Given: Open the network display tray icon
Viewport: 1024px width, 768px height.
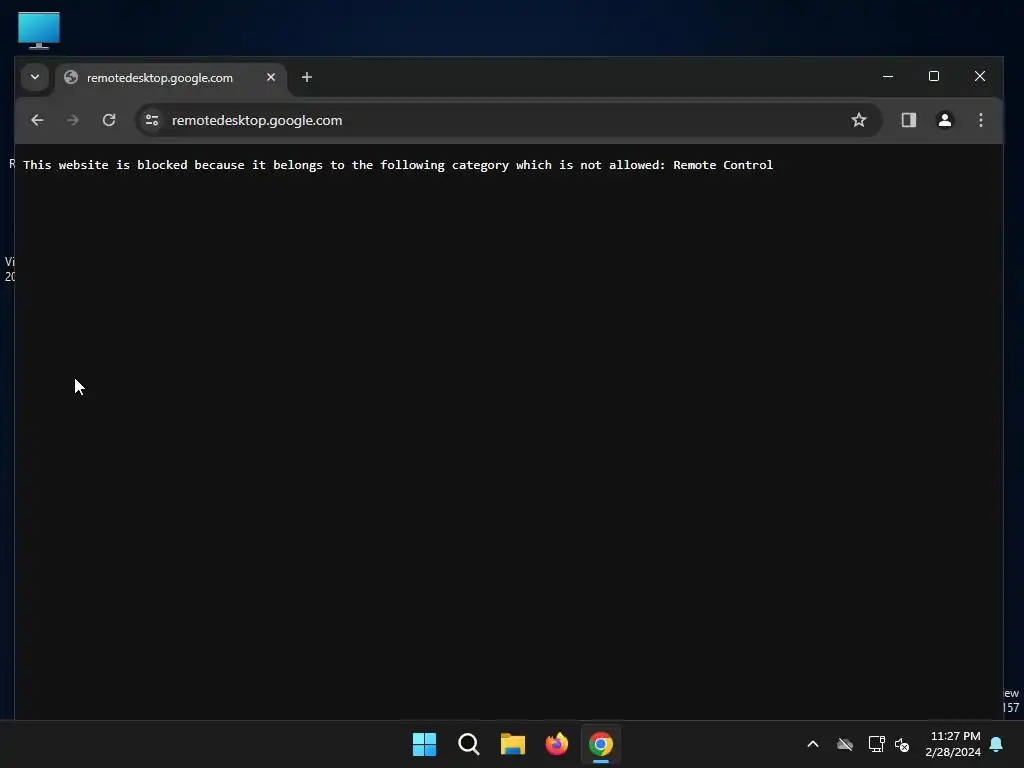Looking at the screenshot, I should [876, 744].
